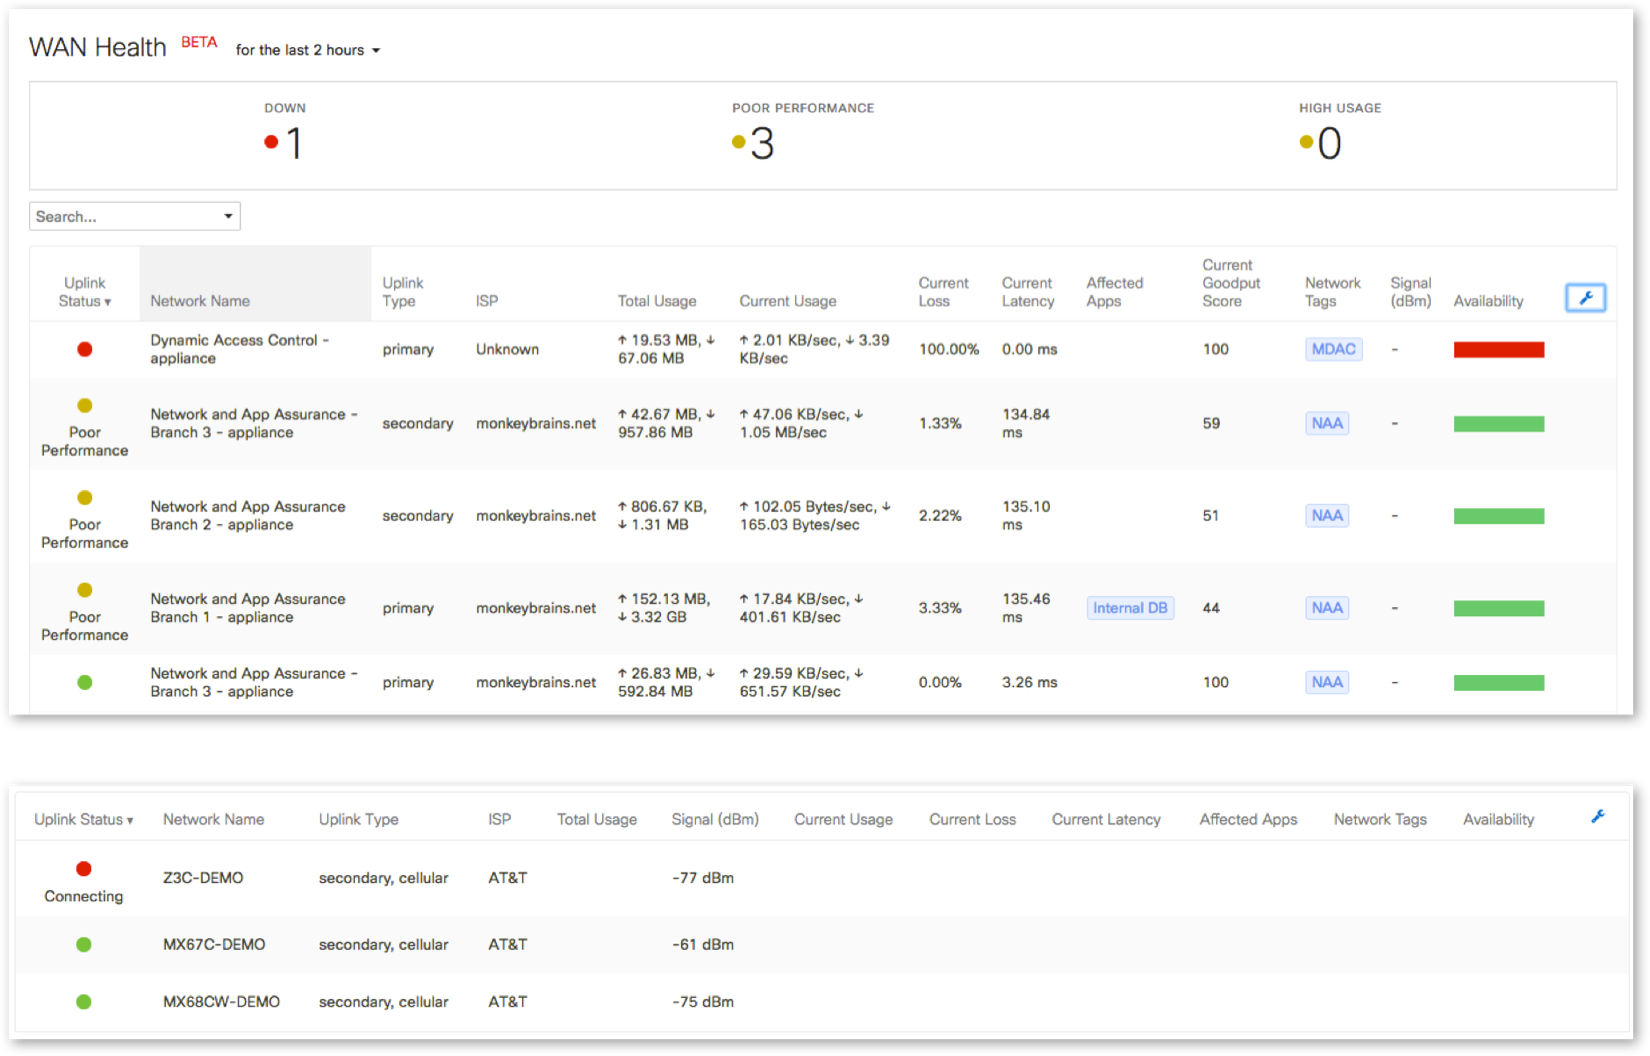Open the wrench icon in the cellular table
Screen dimensions: 1650x1056
pyautogui.click(x=1597, y=817)
